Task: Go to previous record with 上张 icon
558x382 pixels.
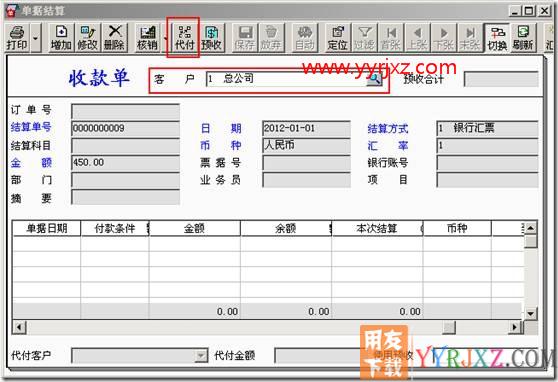Action: pos(417,38)
